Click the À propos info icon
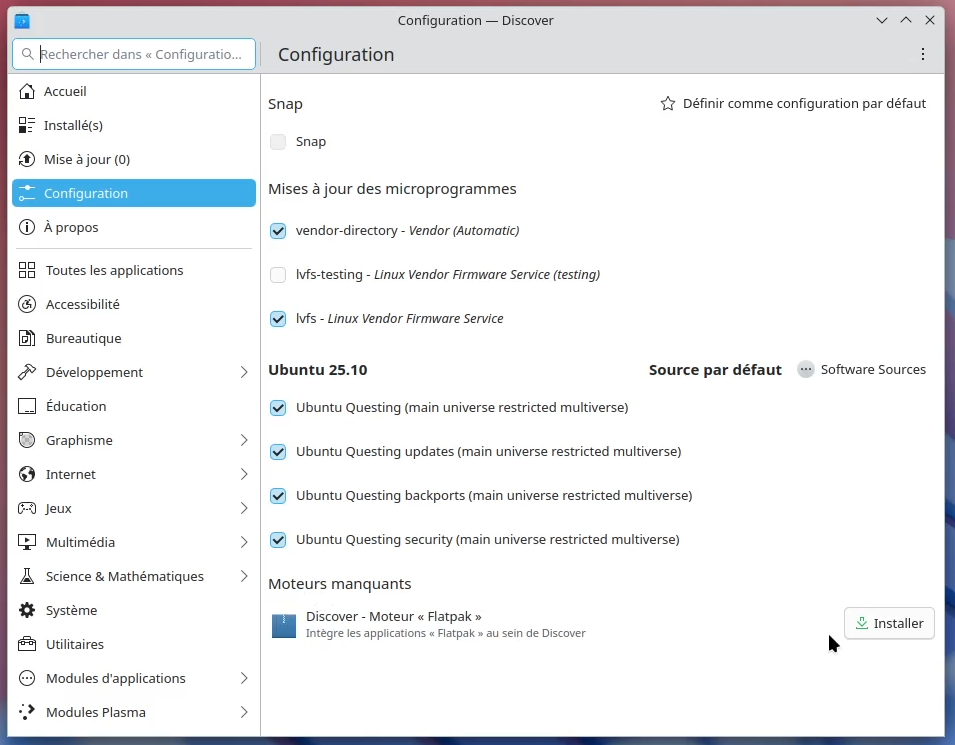 click(x=27, y=228)
